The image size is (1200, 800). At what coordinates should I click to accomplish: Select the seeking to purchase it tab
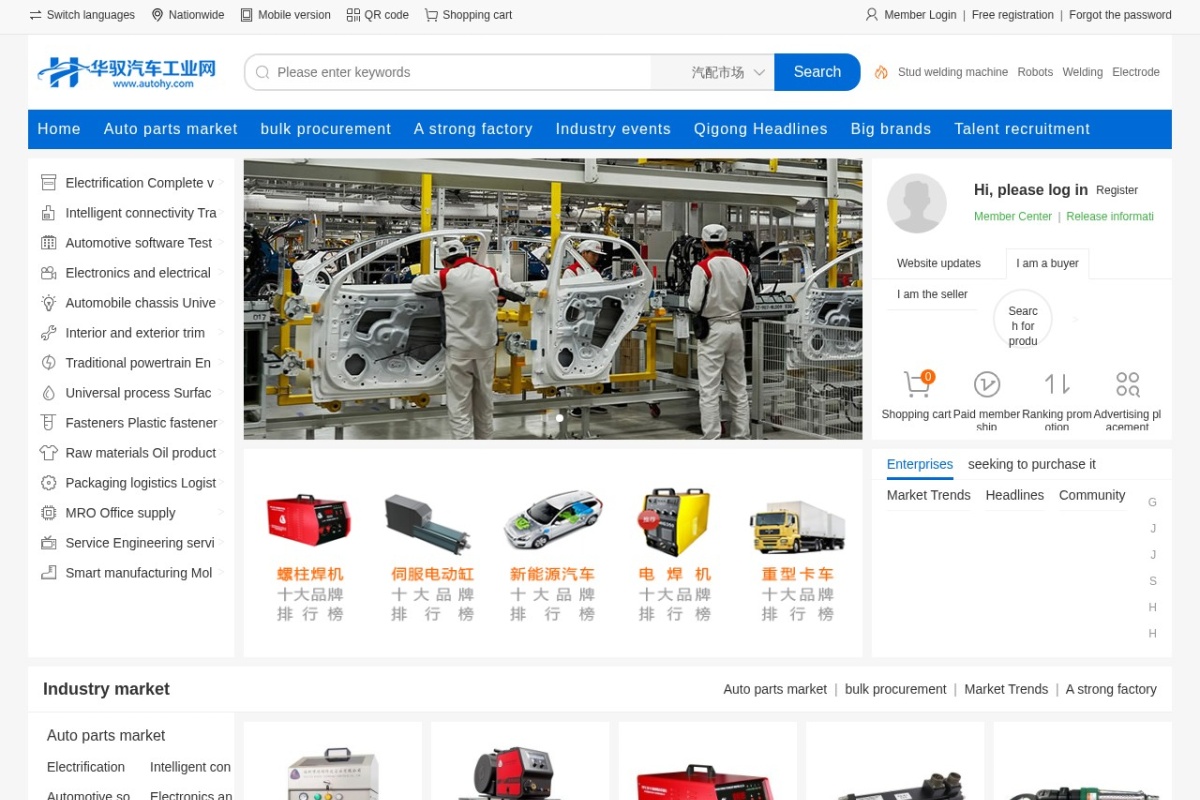1032,464
